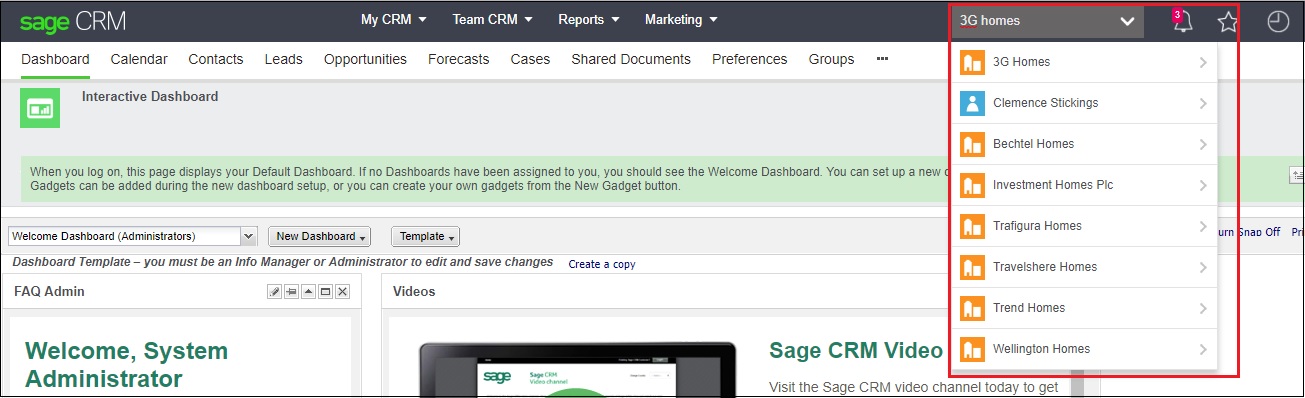Select the Travelshere Homes search result
1305x398 pixels.
click(1084, 267)
